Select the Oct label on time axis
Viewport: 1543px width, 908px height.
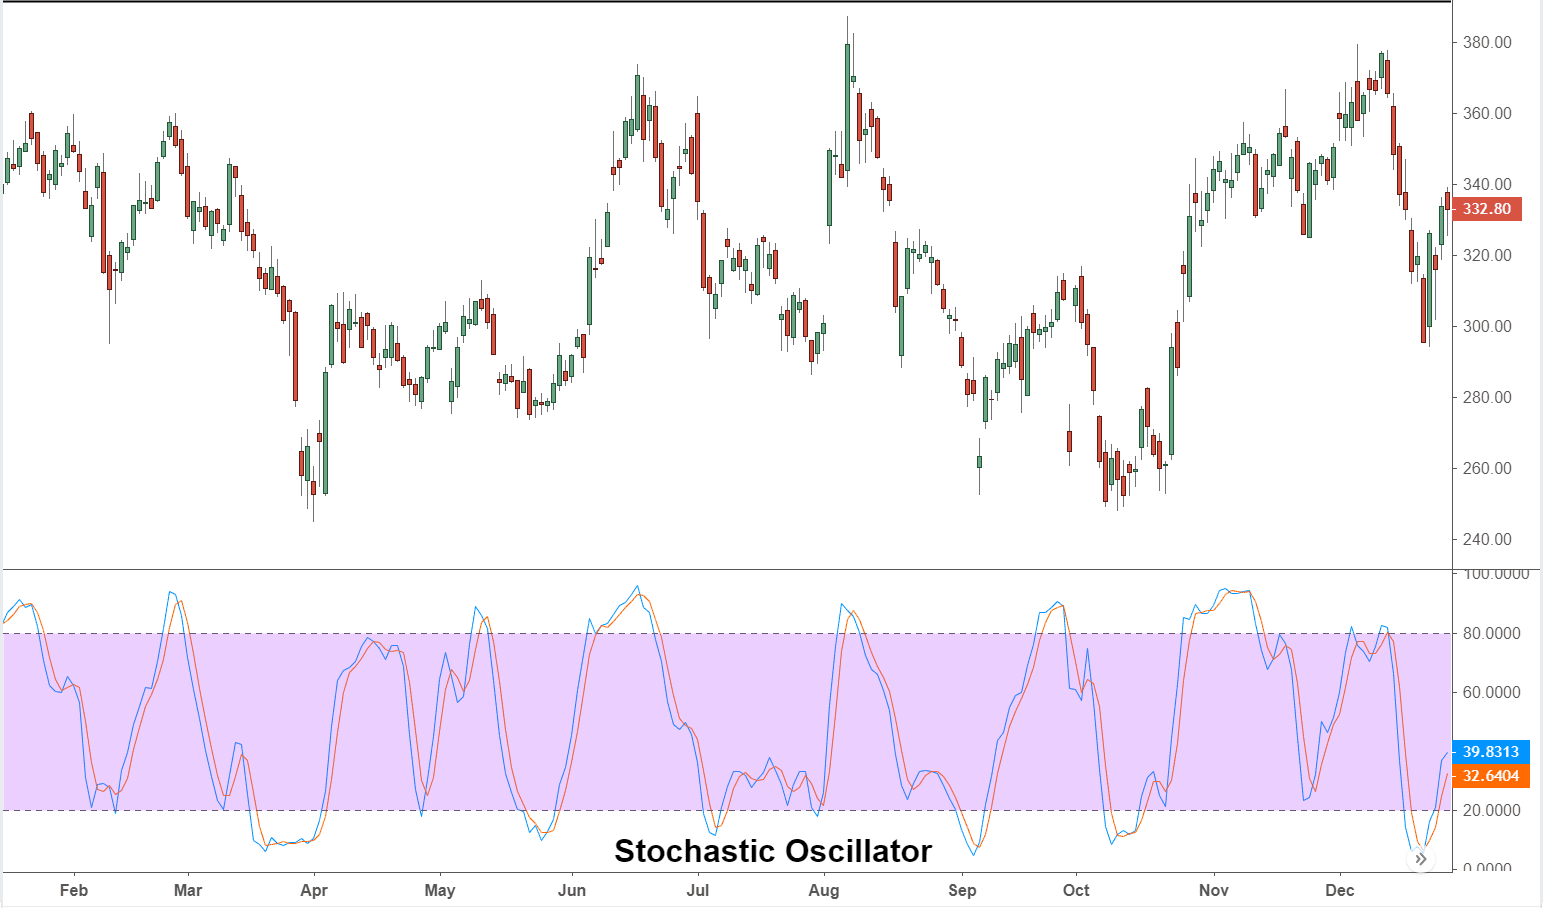(1076, 890)
